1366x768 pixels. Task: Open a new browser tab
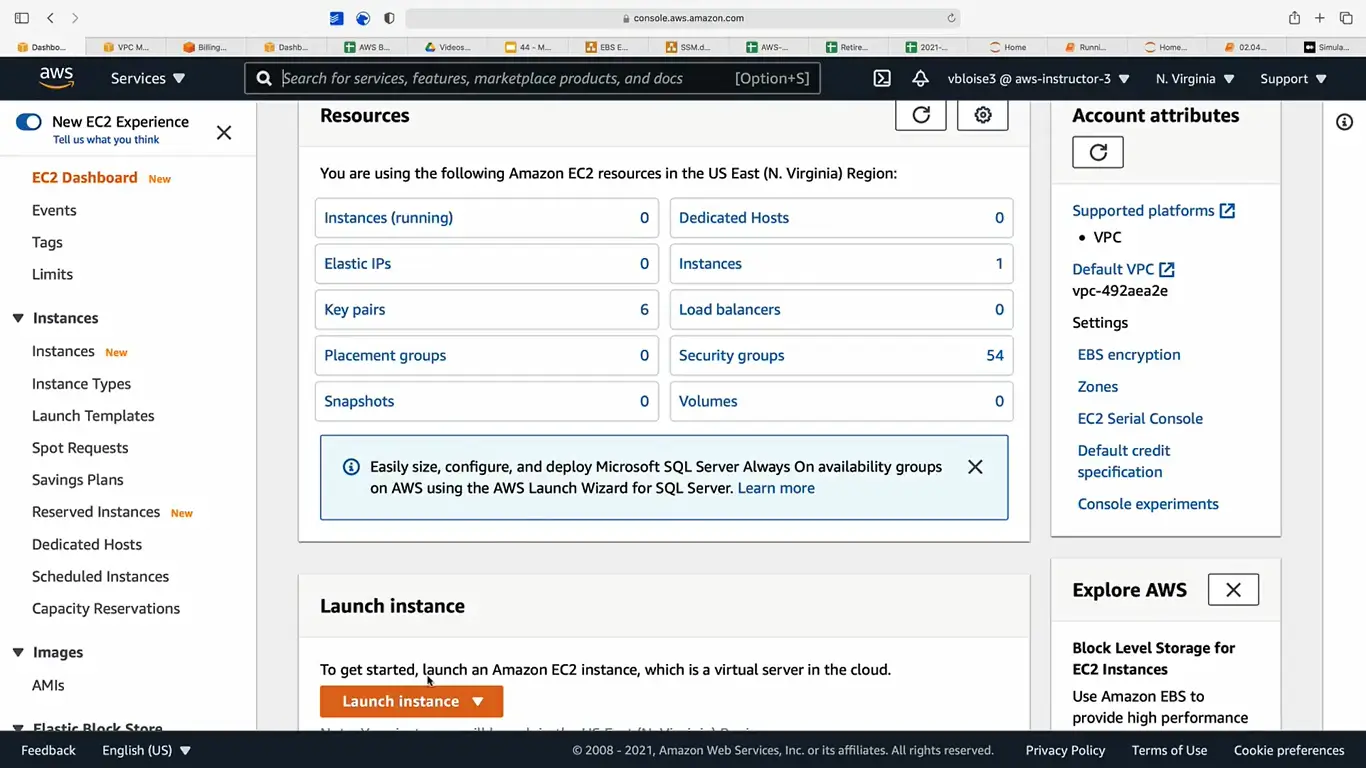1320,18
